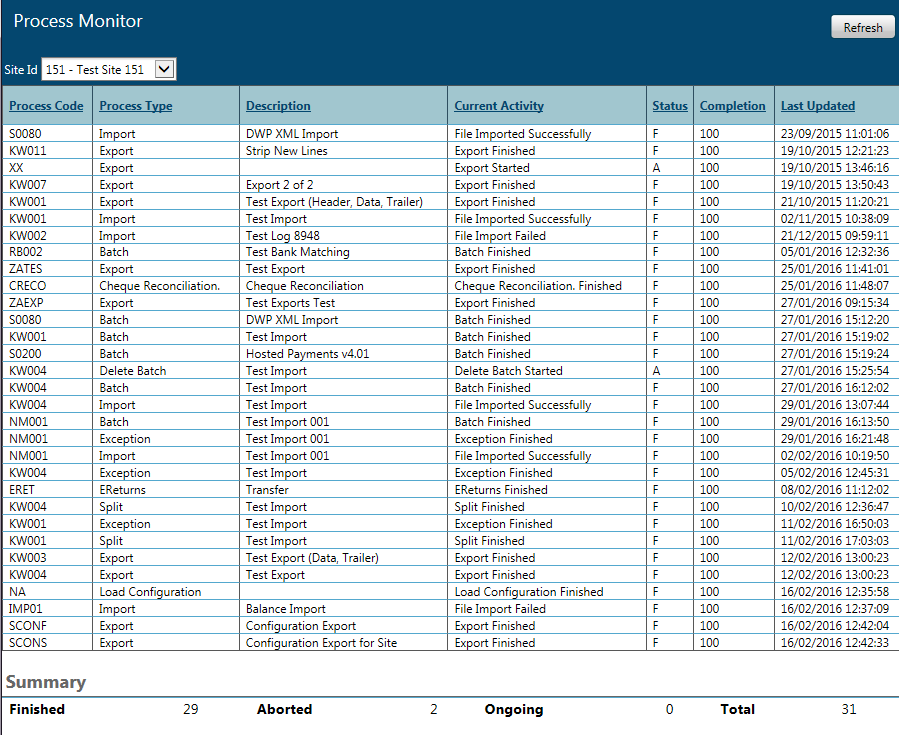Sort by Description column header
This screenshot has height=735, width=899.
tap(278, 106)
